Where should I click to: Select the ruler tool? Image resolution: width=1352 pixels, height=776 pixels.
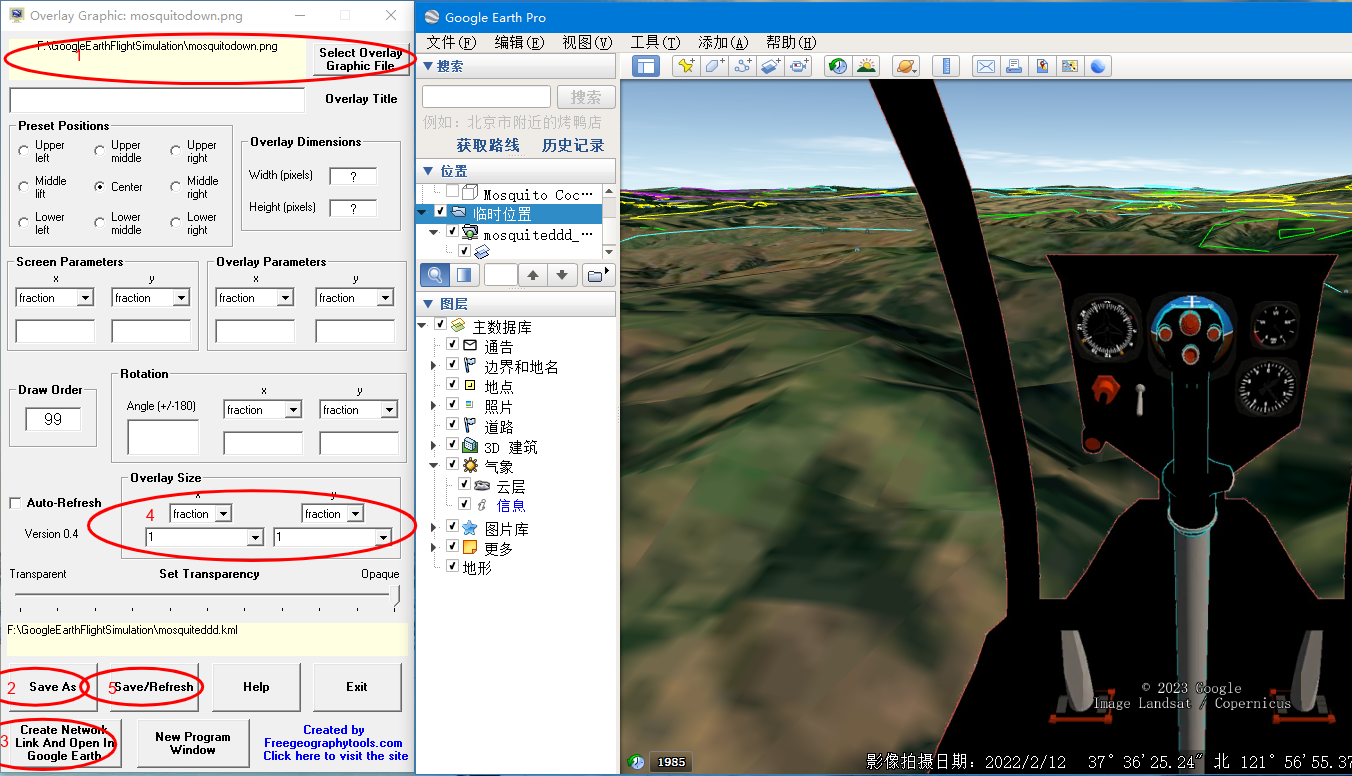point(945,66)
